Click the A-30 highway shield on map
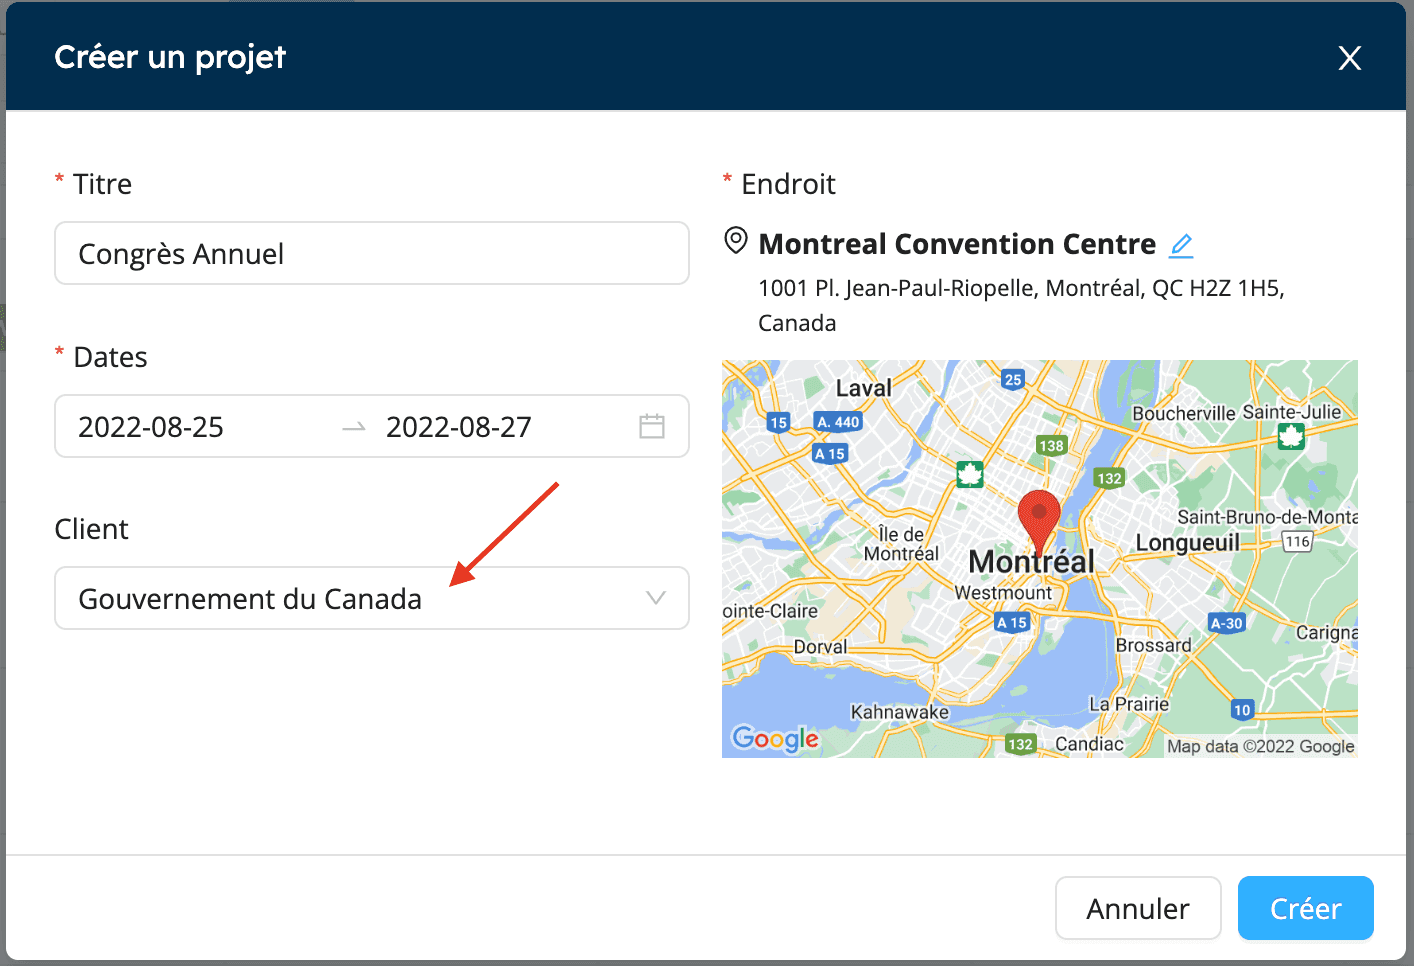The image size is (1414, 966). [x=1226, y=623]
